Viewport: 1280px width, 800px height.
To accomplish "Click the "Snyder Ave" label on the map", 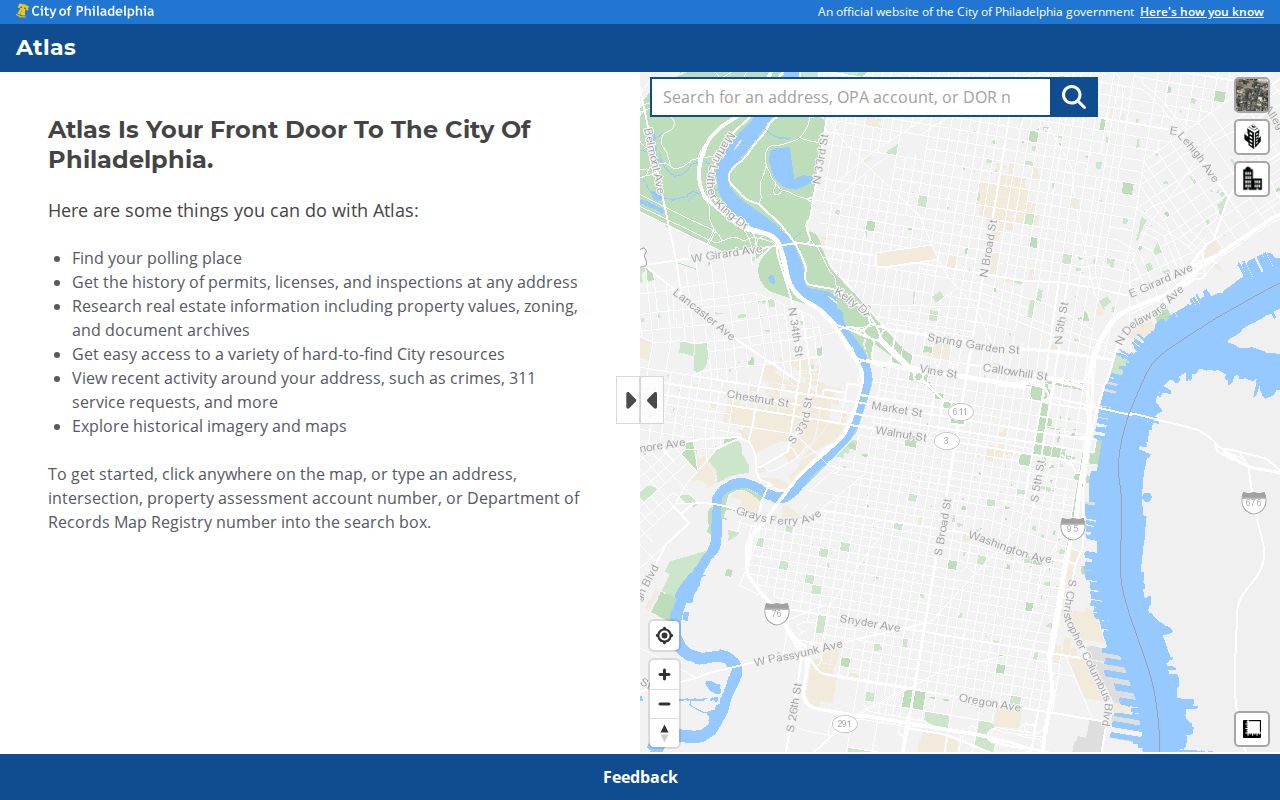I will [870, 623].
